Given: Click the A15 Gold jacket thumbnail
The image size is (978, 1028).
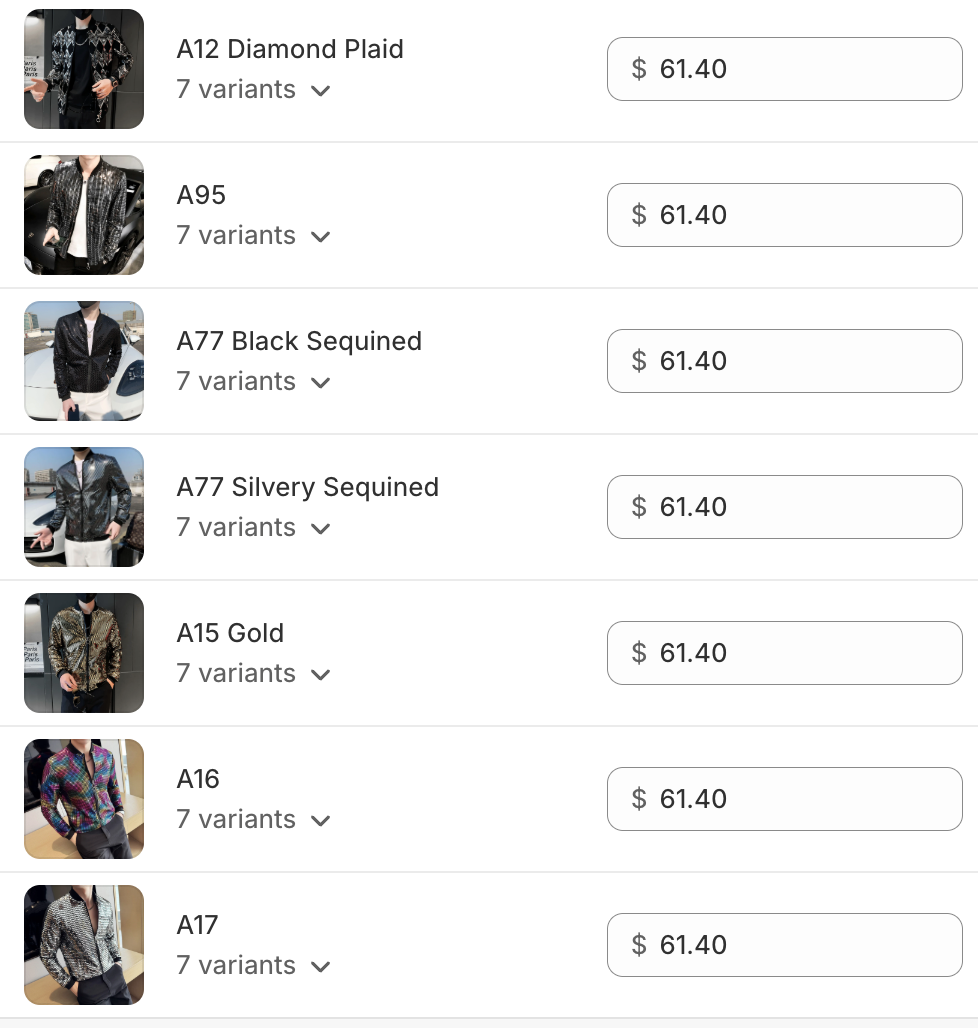Looking at the screenshot, I should tap(84, 653).
